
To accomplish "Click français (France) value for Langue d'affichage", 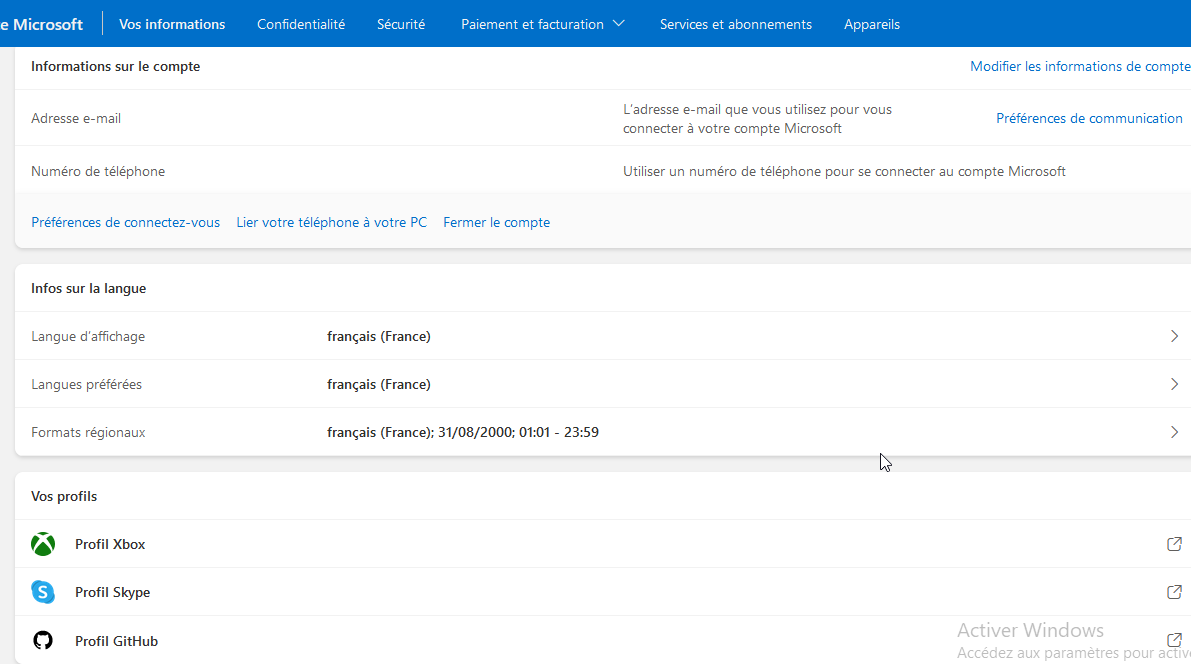I will (x=379, y=336).
